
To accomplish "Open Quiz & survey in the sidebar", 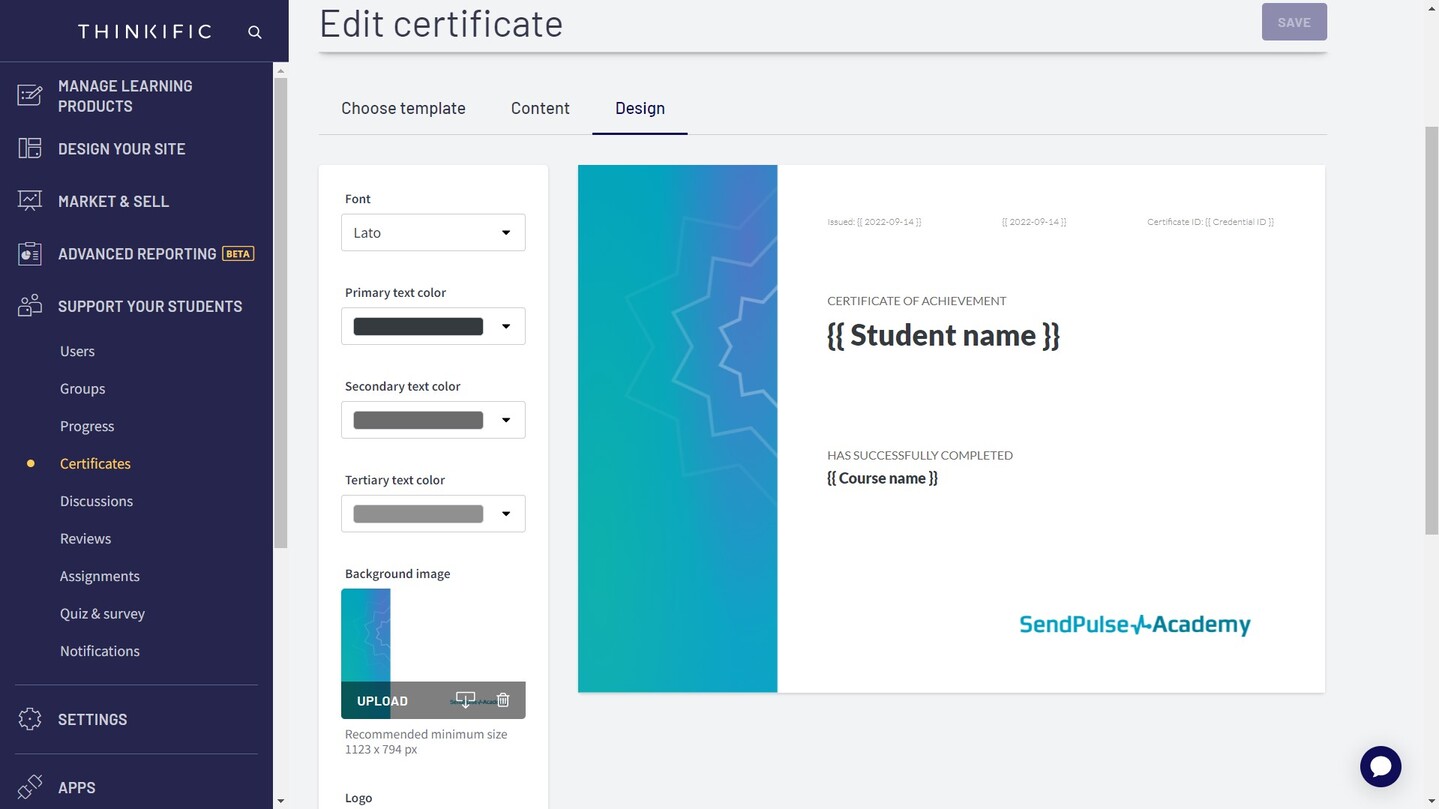I will (x=102, y=613).
